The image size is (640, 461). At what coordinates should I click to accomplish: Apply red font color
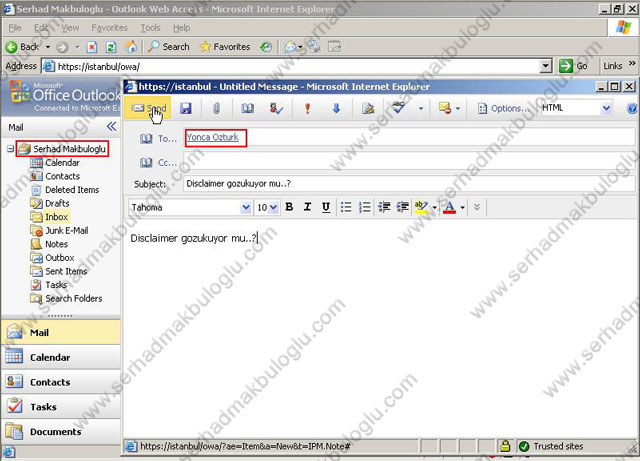(449, 207)
